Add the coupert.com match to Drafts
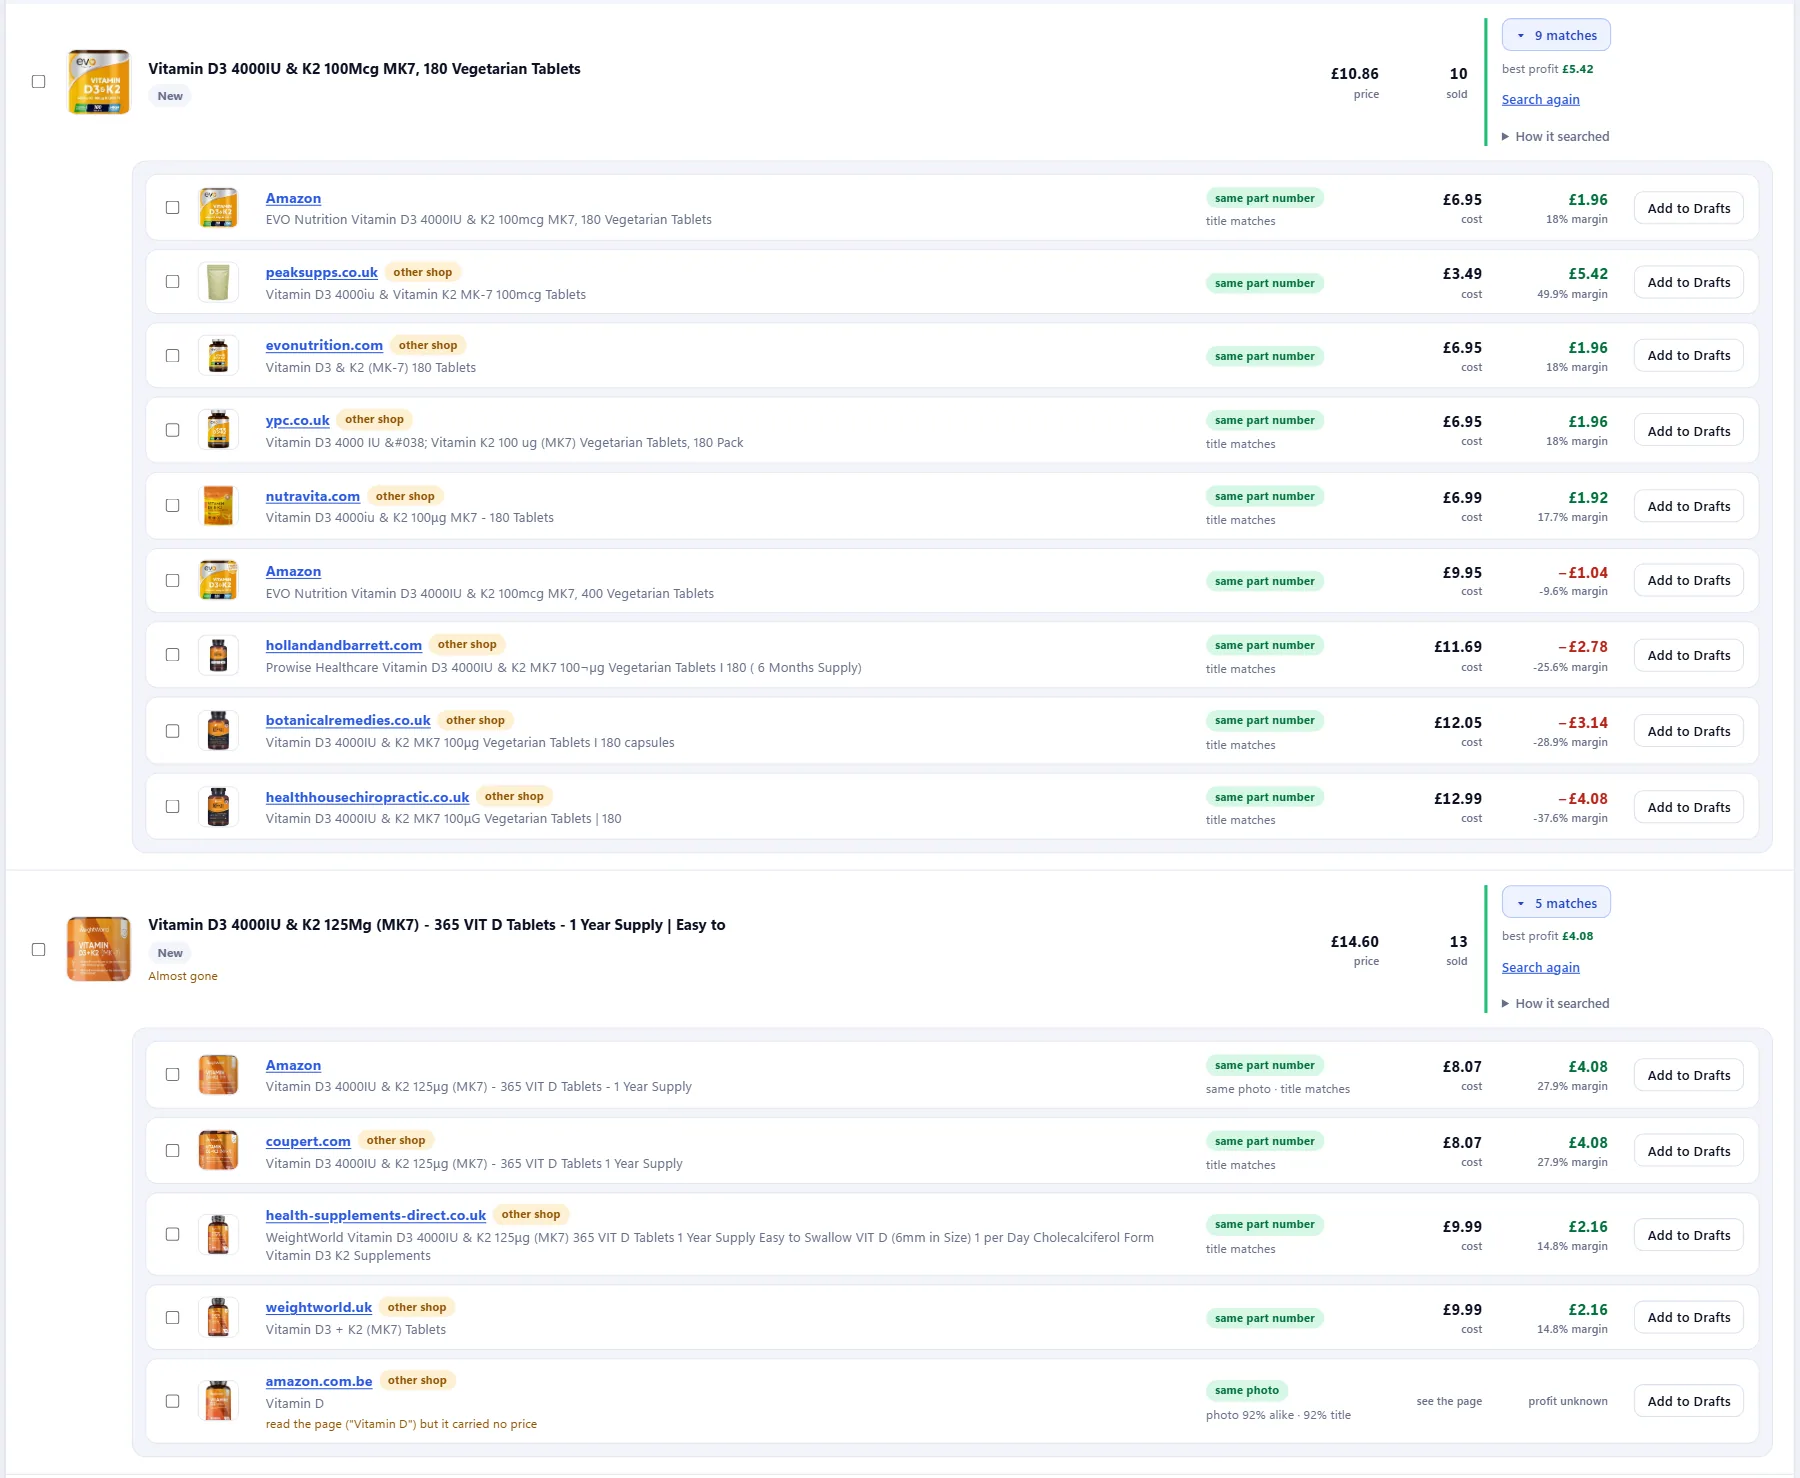The image size is (1800, 1478). pos(1689,1151)
